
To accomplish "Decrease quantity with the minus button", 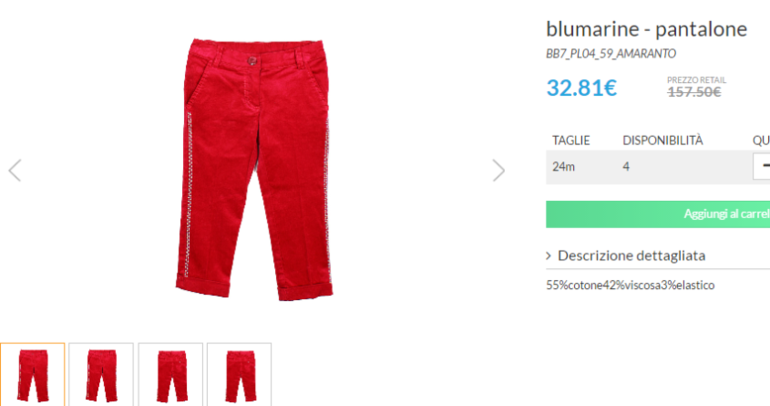I will (763, 166).
